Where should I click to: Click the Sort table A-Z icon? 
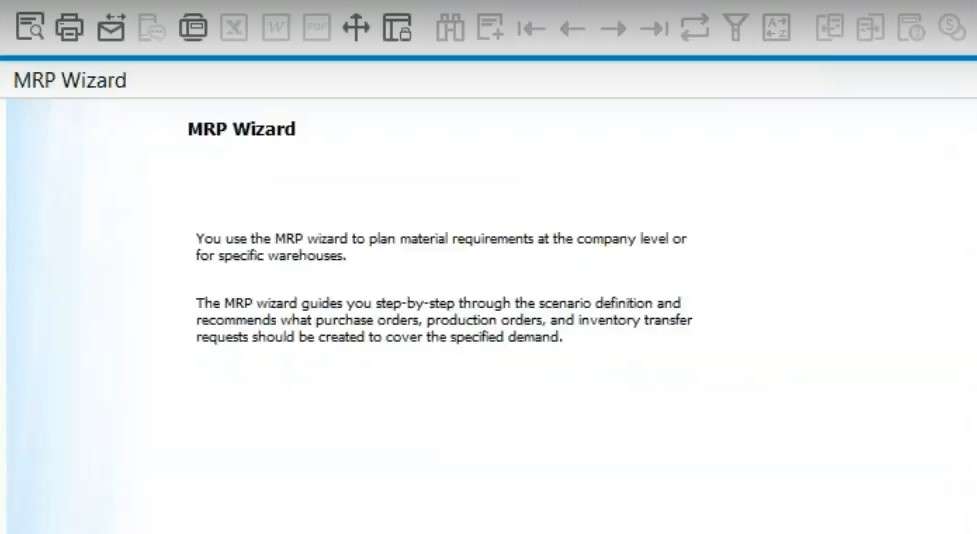tap(776, 27)
